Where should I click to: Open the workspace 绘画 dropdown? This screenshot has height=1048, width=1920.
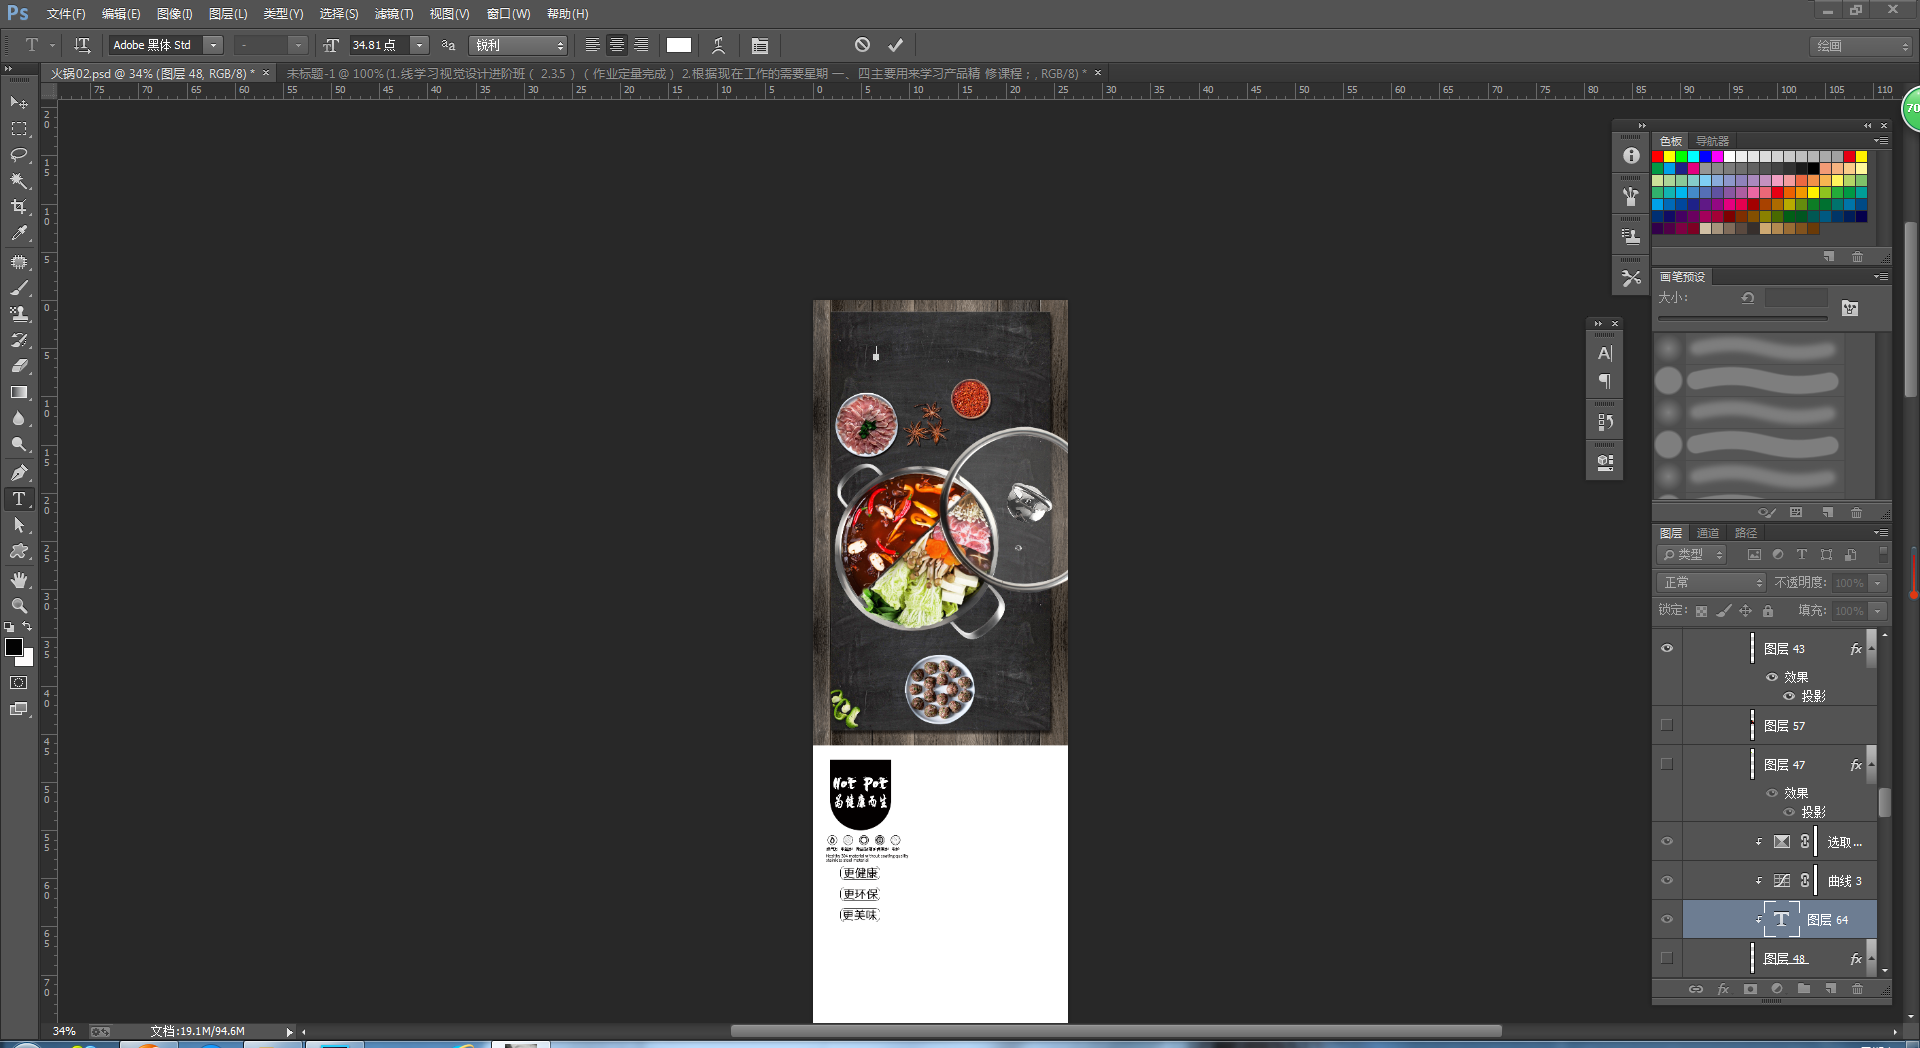[1861, 46]
